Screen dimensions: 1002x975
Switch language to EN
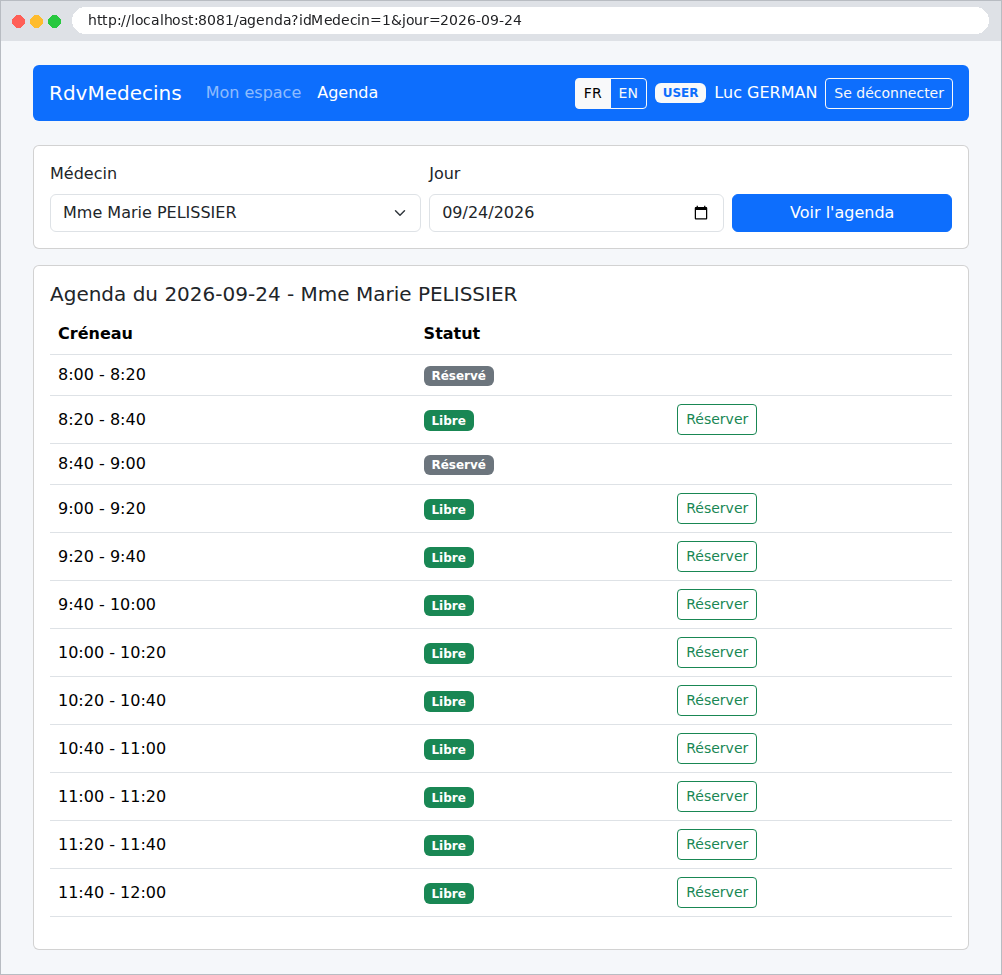point(628,93)
